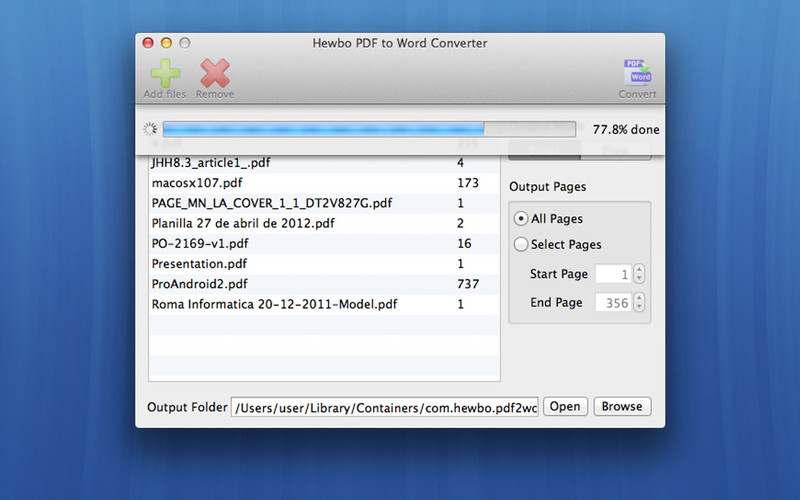The width and height of the screenshot is (800, 500).
Task: Increase End Page with up arrow
Action: click(x=639, y=297)
